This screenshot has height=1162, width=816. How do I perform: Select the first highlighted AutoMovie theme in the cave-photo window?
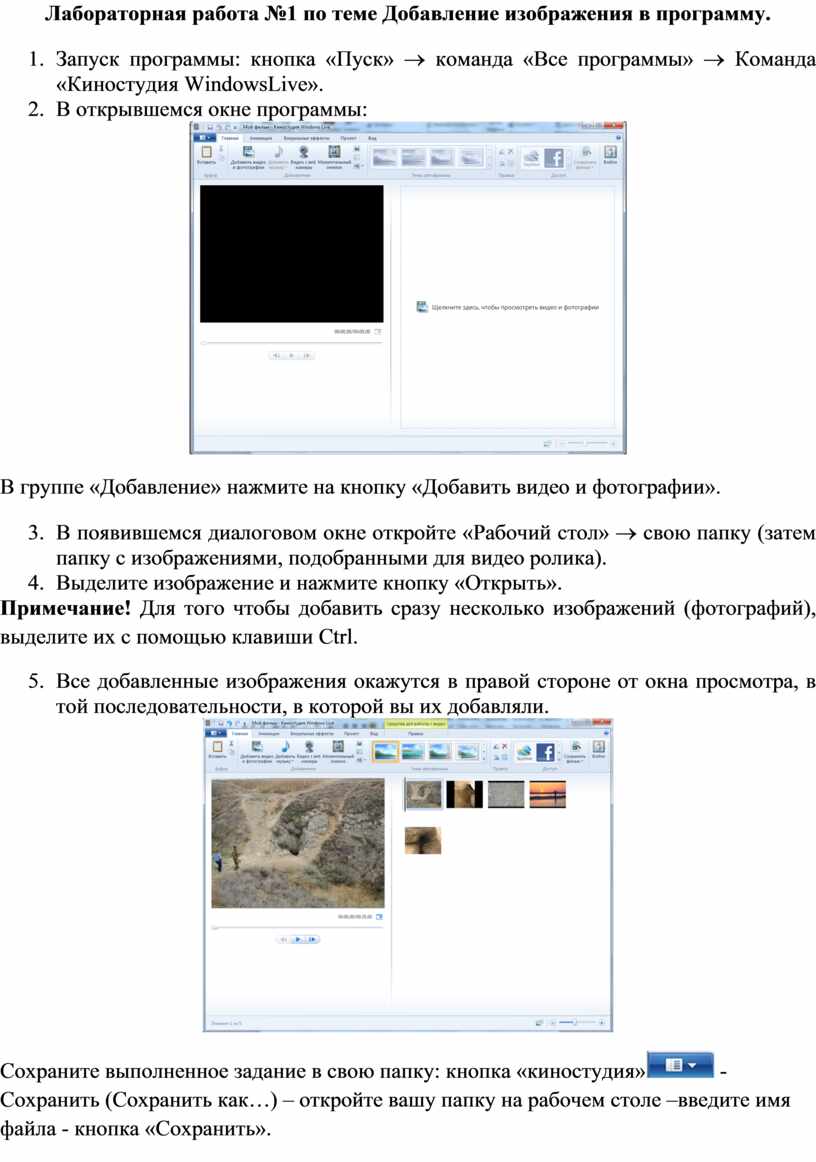(x=385, y=751)
